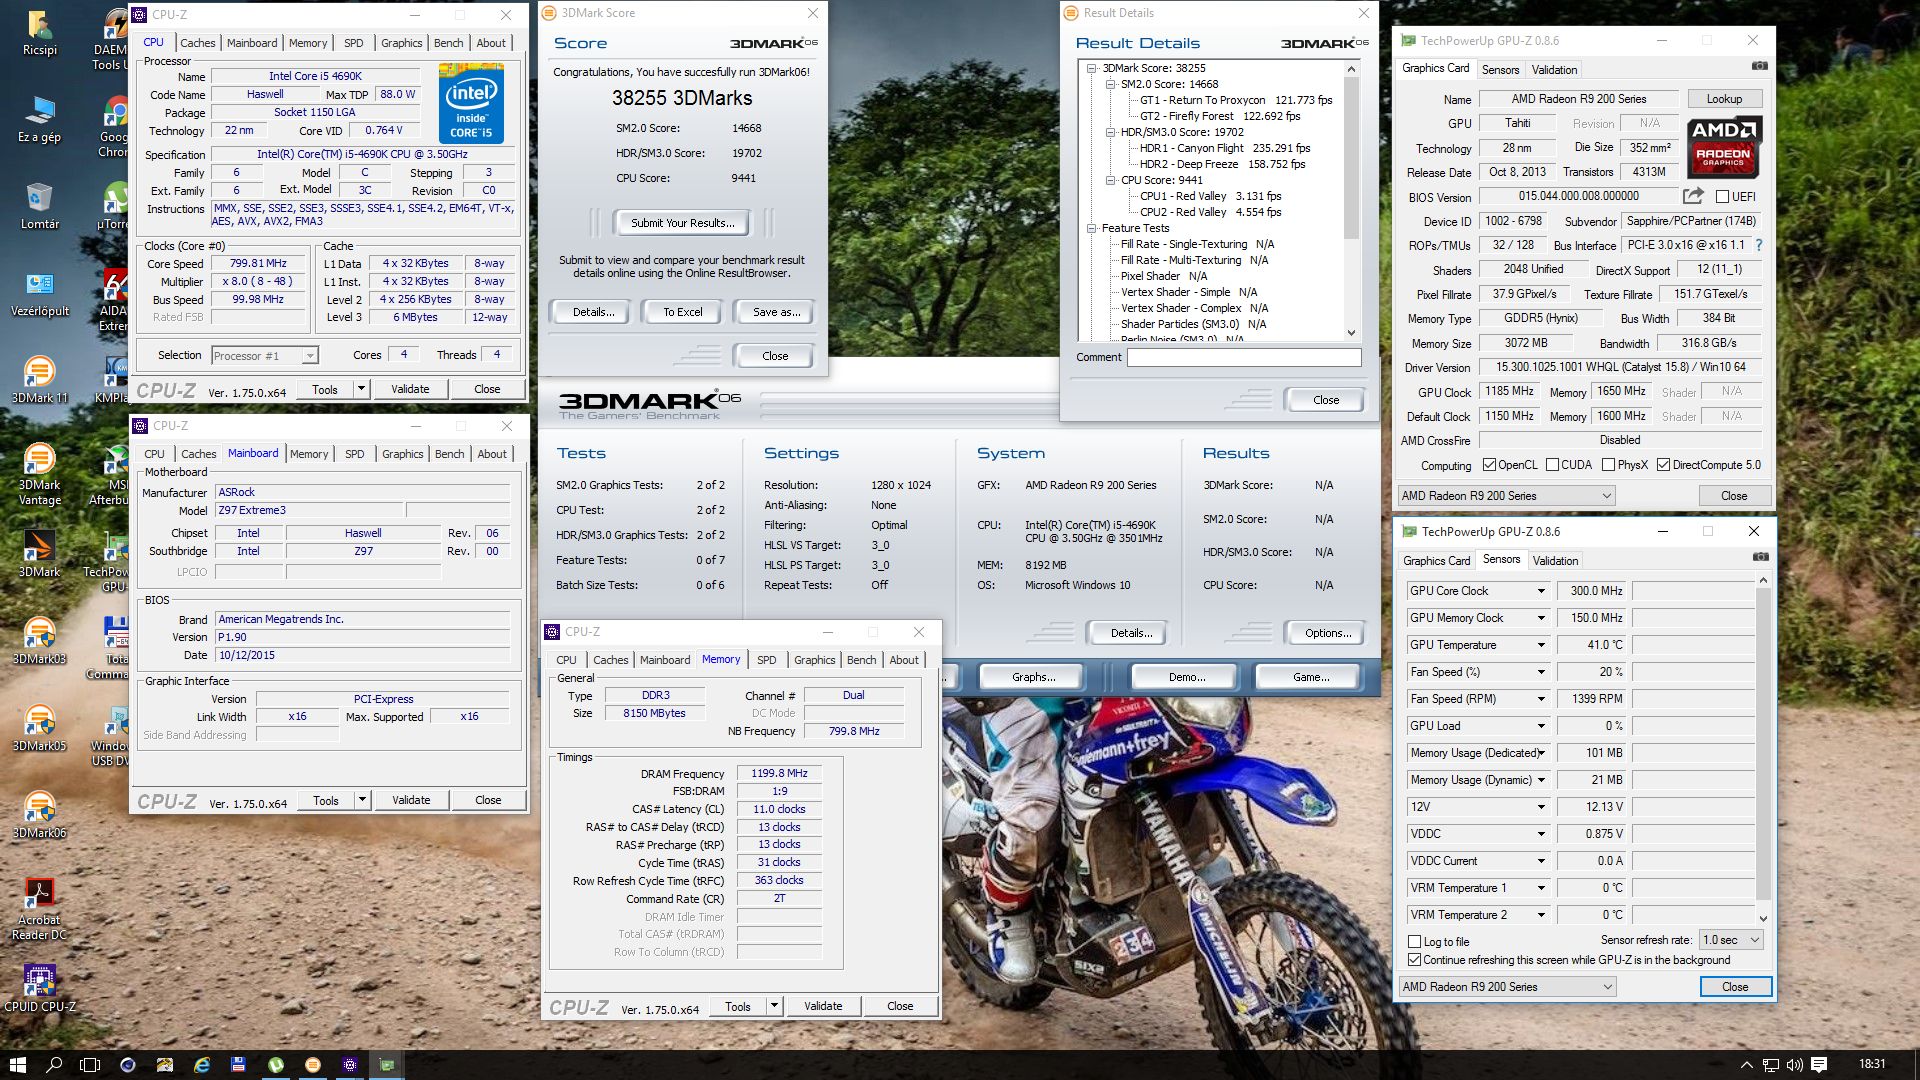The image size is (1920, 1080).
Task: Toggle the UEFI checkbox in GPU-Z
Action: click(1722, 197)
